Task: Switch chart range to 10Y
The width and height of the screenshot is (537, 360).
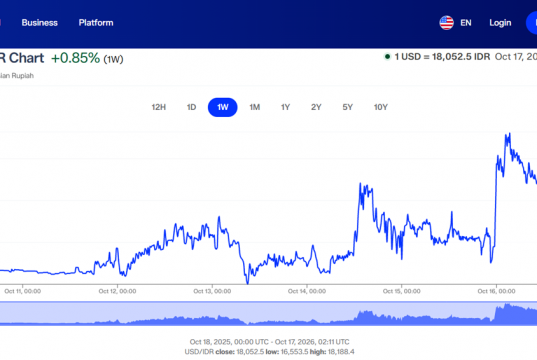Action: (x=380, y=107)
